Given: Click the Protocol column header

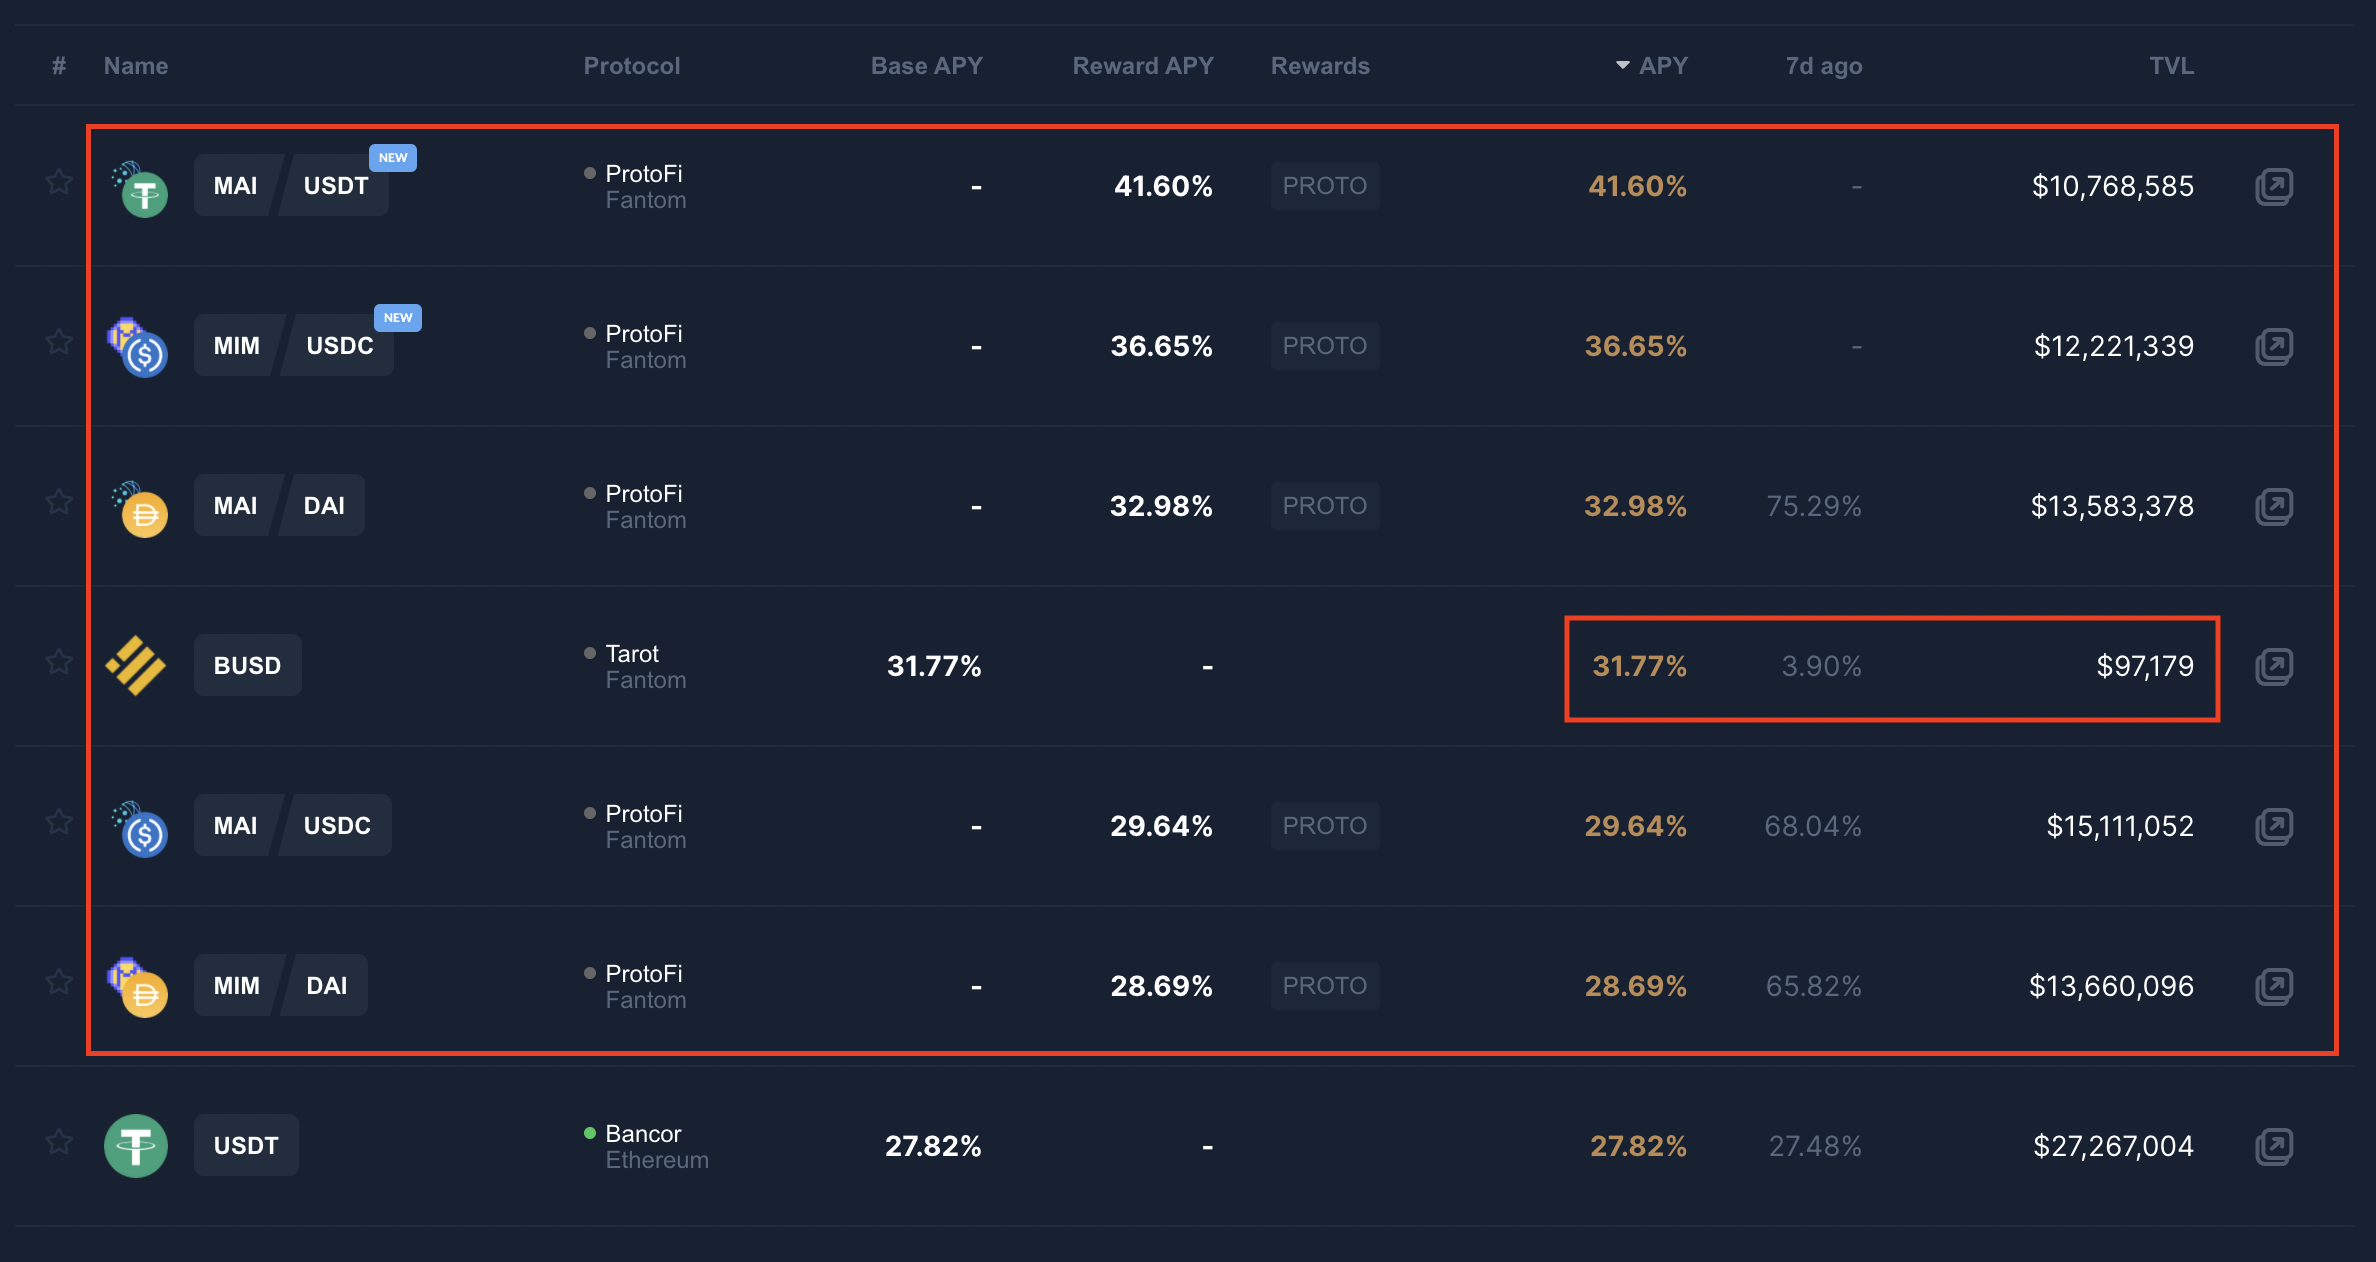Looking at the screenshot, I should pyautogui.click(x=632, y=66).
